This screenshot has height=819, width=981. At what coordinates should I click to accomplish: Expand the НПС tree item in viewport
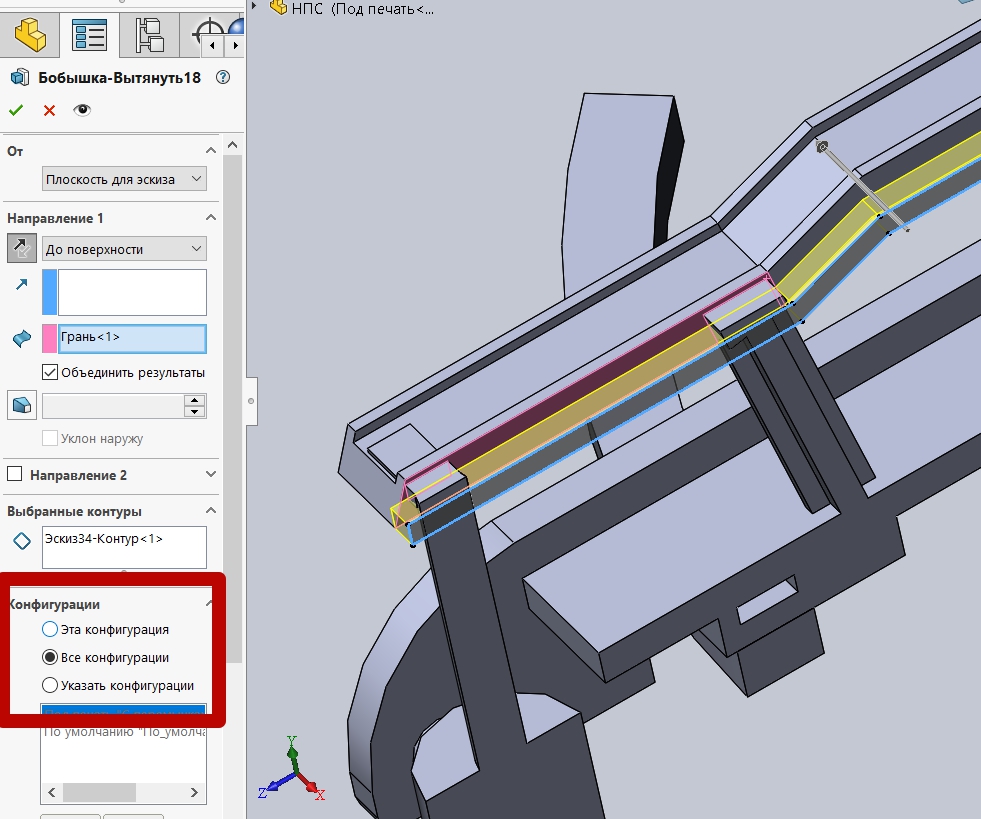tap(256, 8)
